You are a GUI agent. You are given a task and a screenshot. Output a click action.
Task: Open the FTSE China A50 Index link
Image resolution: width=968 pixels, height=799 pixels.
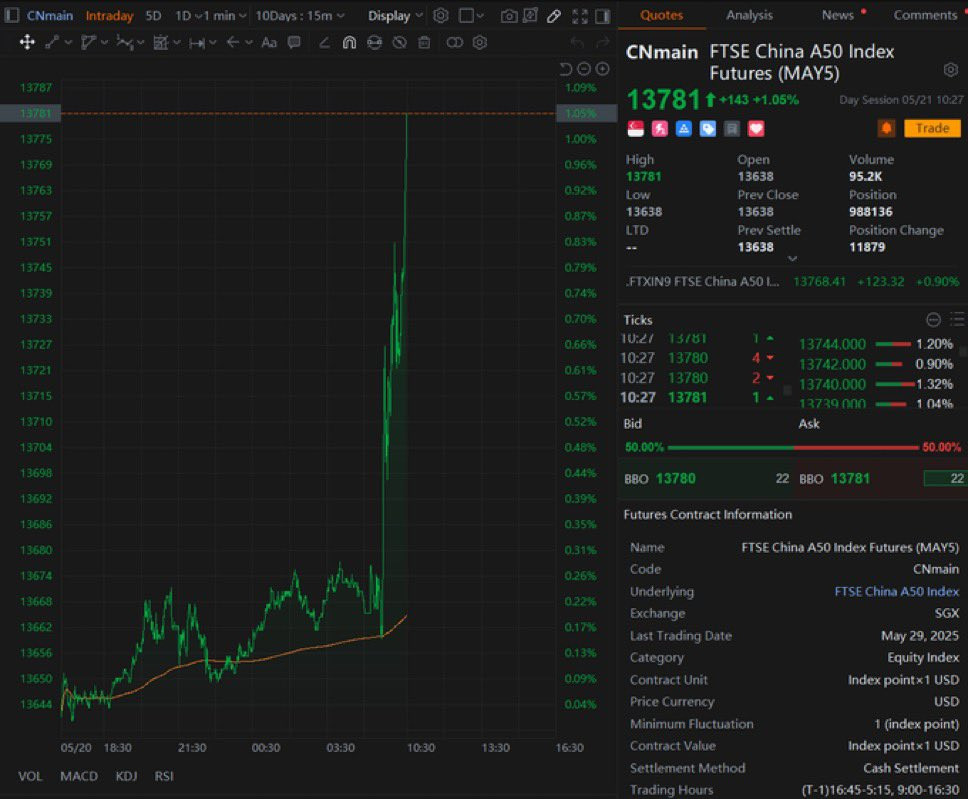tap(896, 592)
